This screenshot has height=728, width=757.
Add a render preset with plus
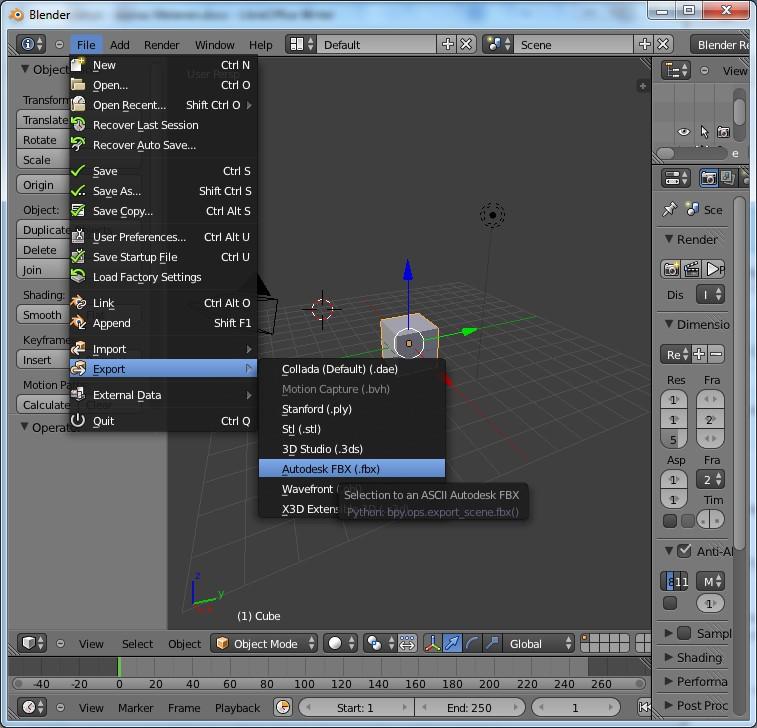point(699,354)
